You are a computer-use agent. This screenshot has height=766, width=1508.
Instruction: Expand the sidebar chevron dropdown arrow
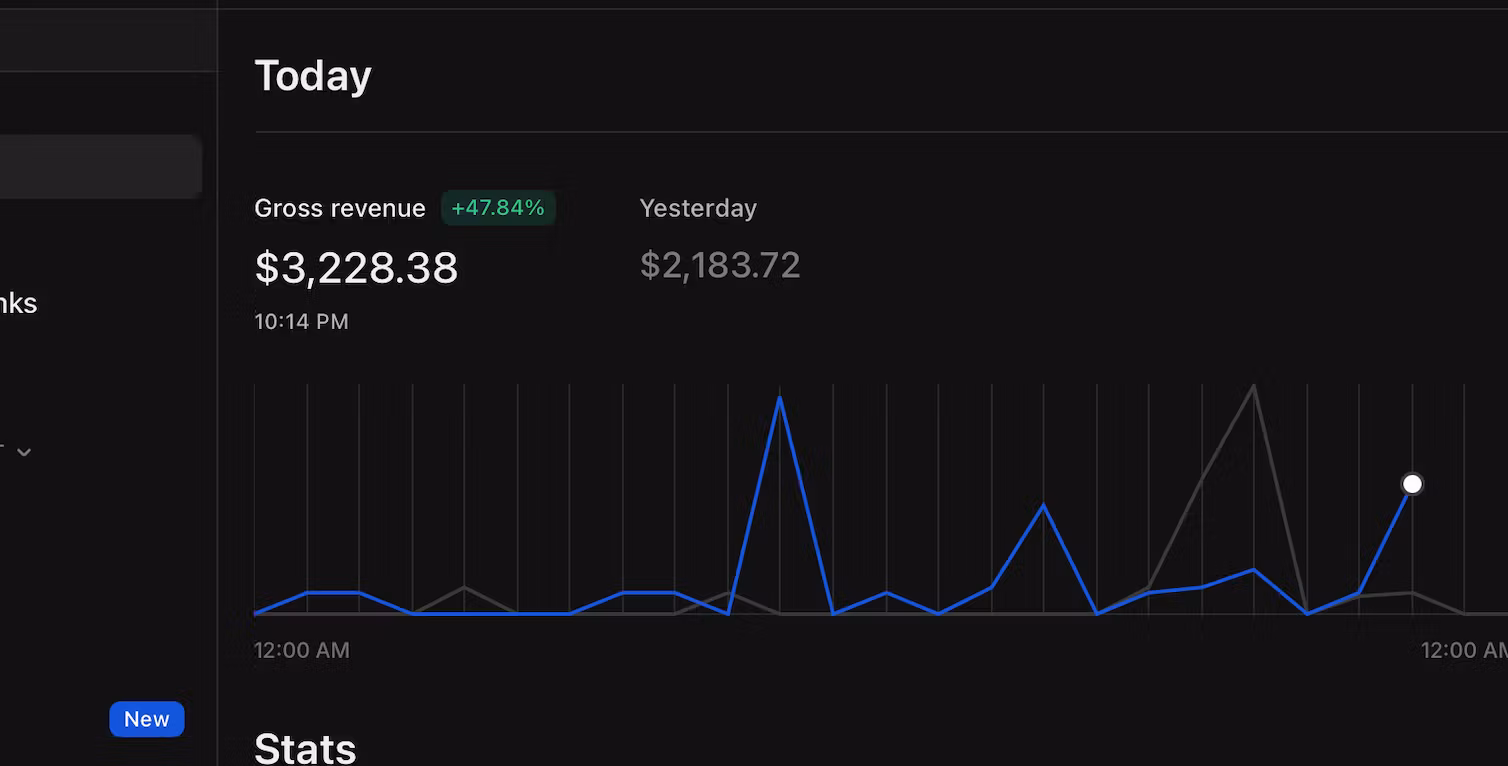(24, 452)
